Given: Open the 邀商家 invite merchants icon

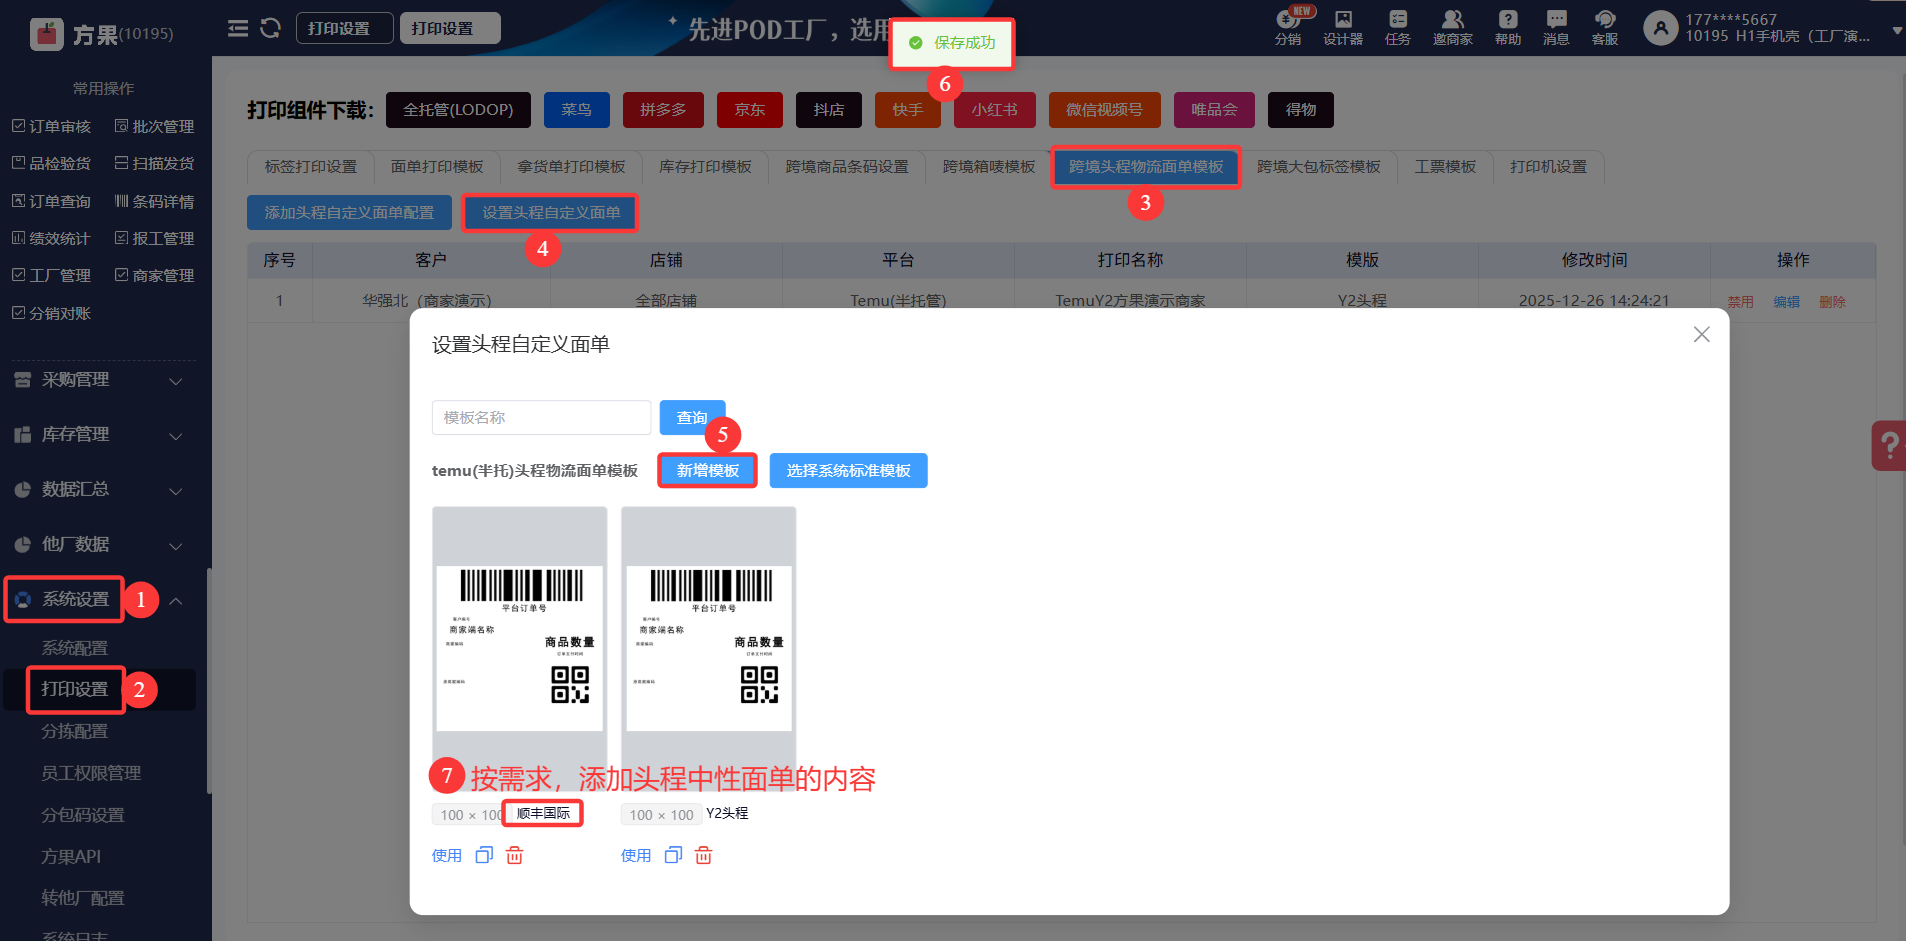Looking at the screenshot, I should click(x=1453, y=27).
